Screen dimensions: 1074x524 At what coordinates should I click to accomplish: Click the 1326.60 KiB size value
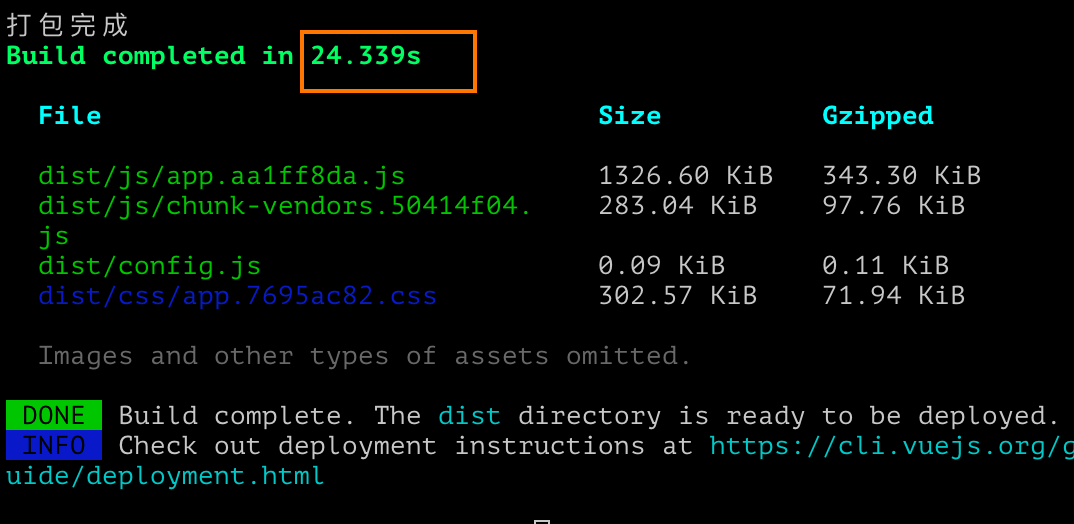click(686, 176)
